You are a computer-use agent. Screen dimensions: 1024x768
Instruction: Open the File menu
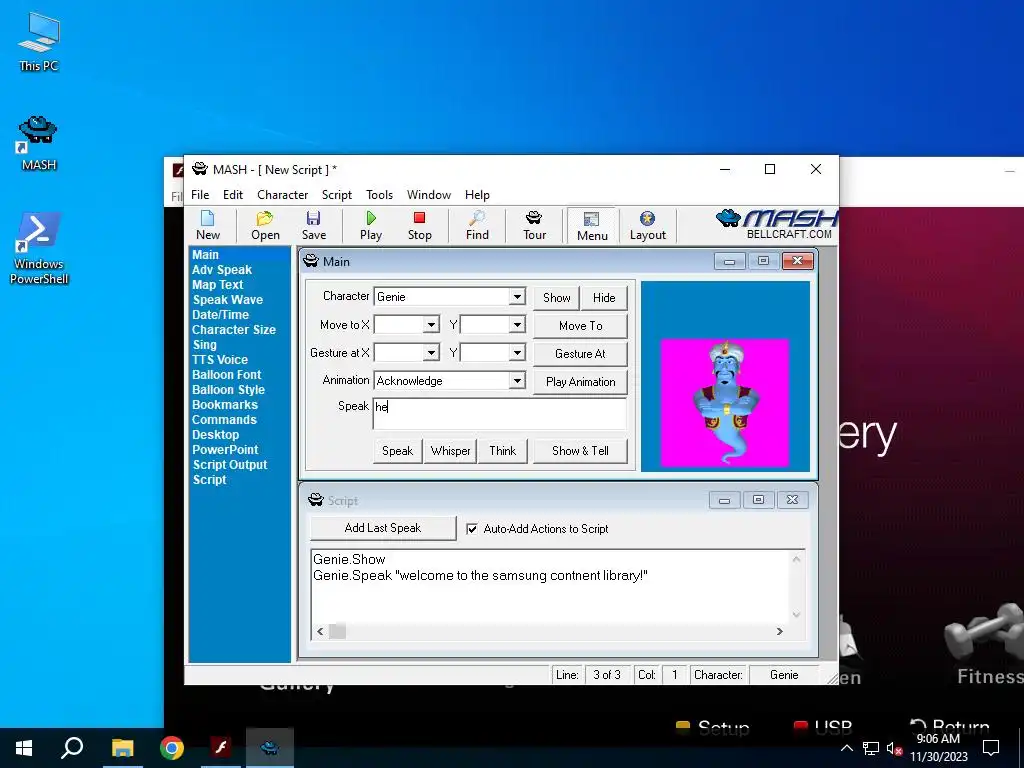coord(200,195)
